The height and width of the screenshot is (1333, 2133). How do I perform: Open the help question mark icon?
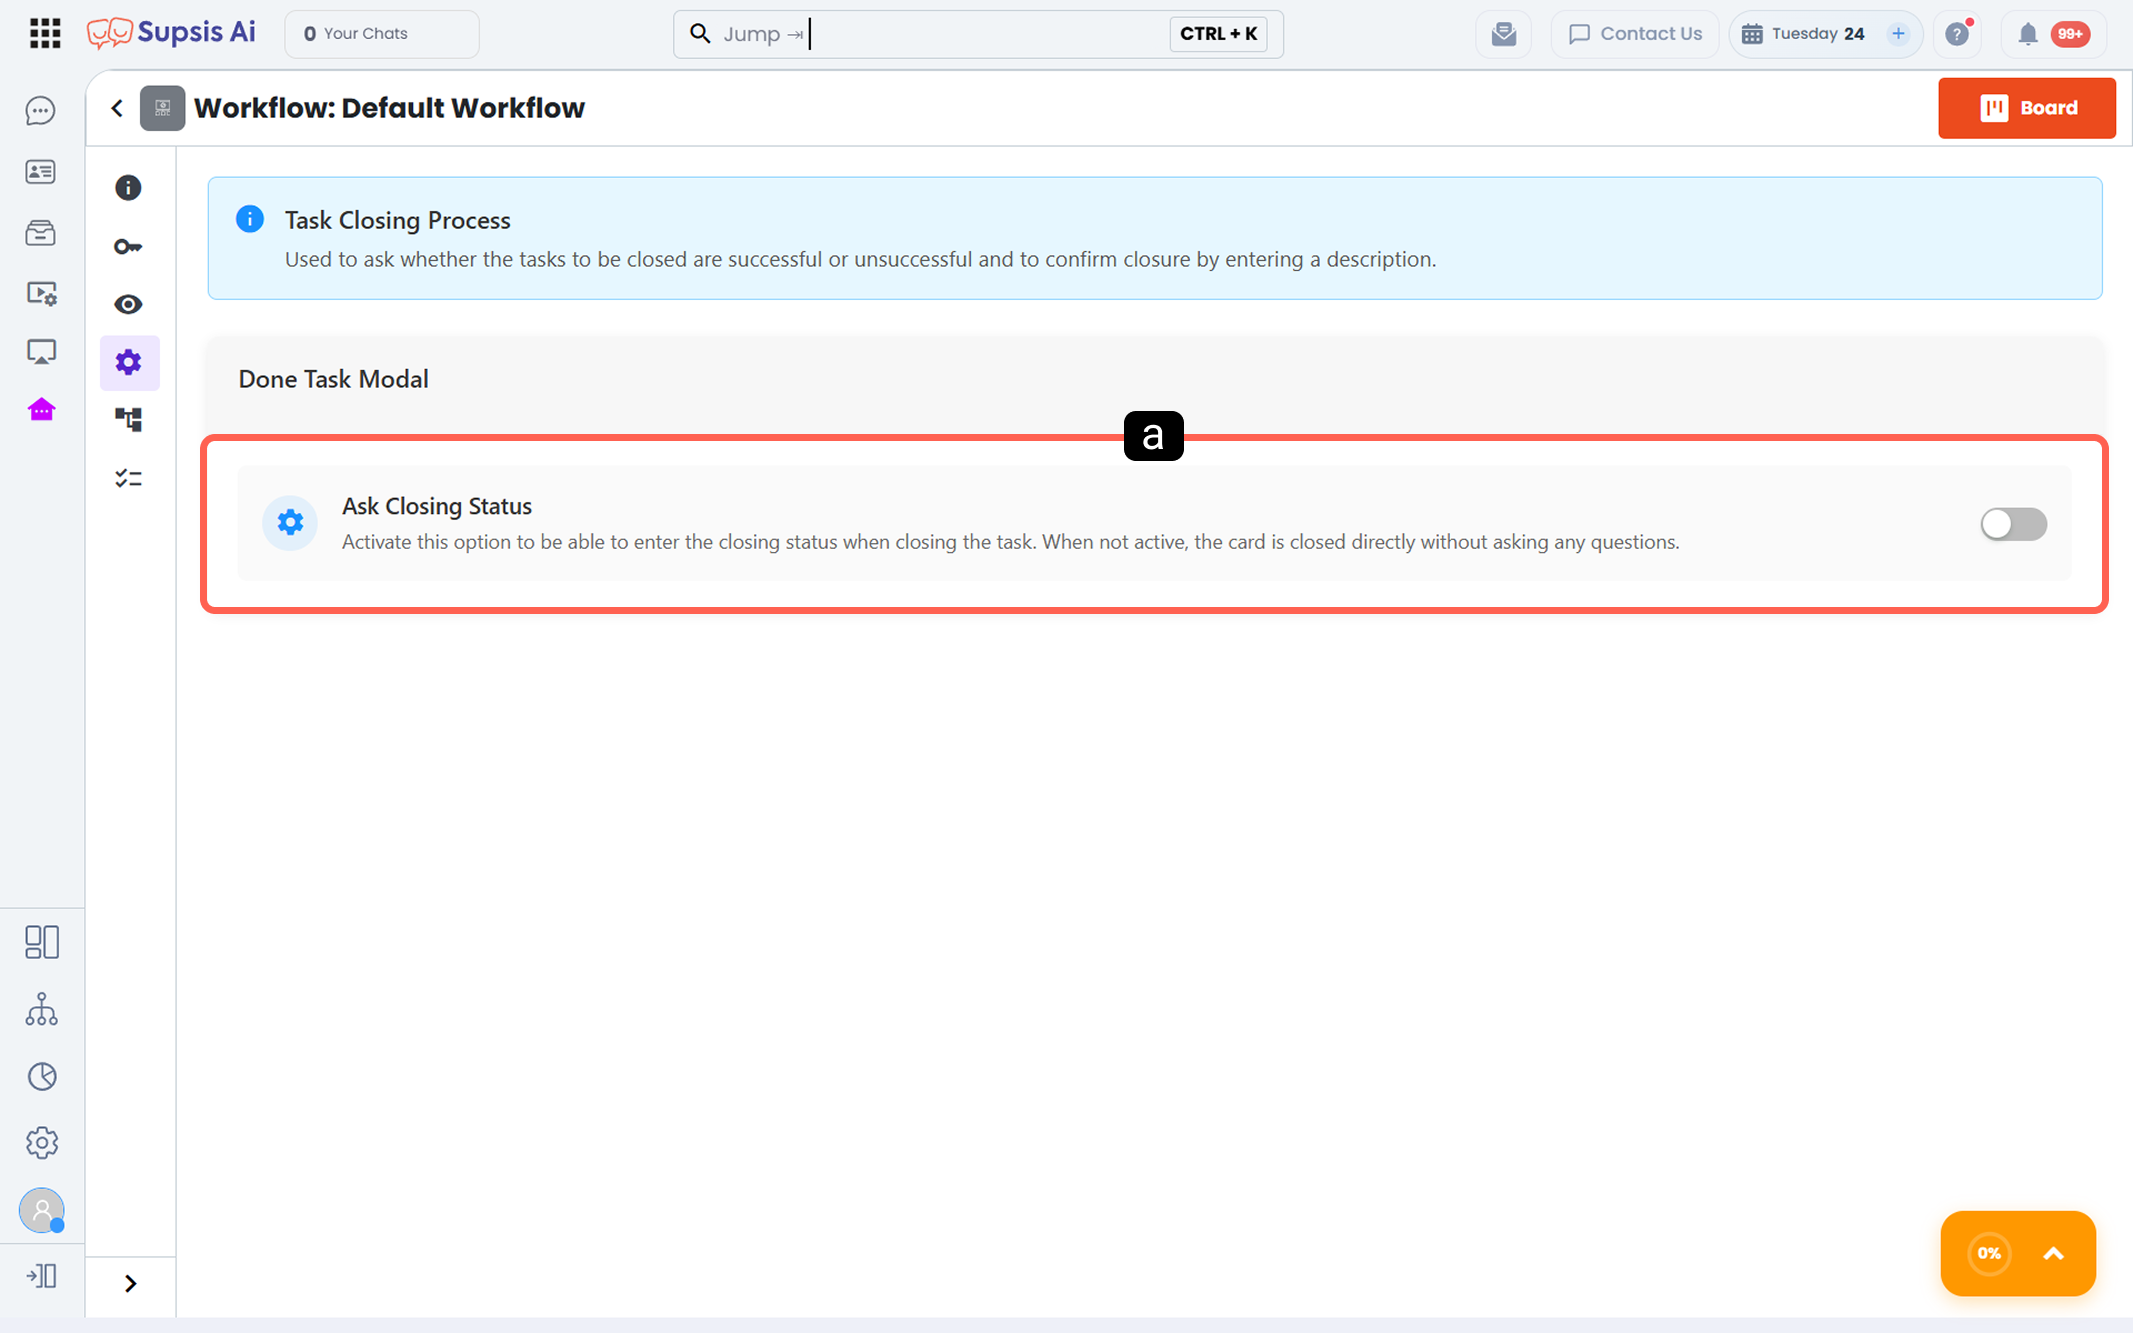[1957, 34]
